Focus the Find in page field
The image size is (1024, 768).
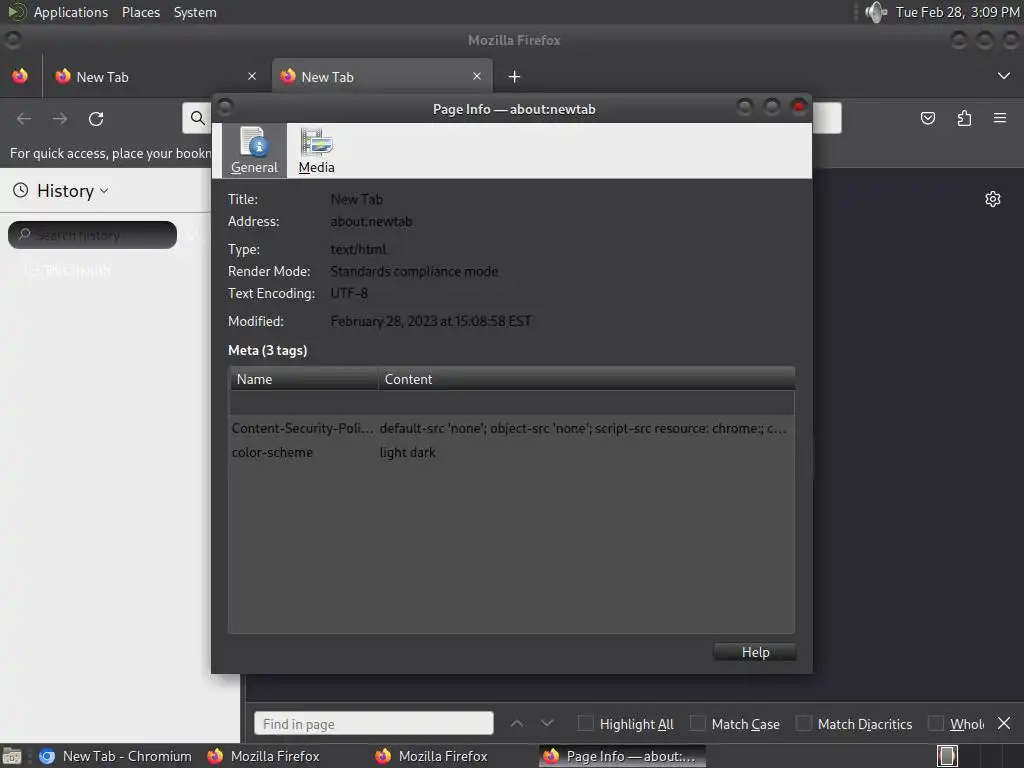coord(374,724)
